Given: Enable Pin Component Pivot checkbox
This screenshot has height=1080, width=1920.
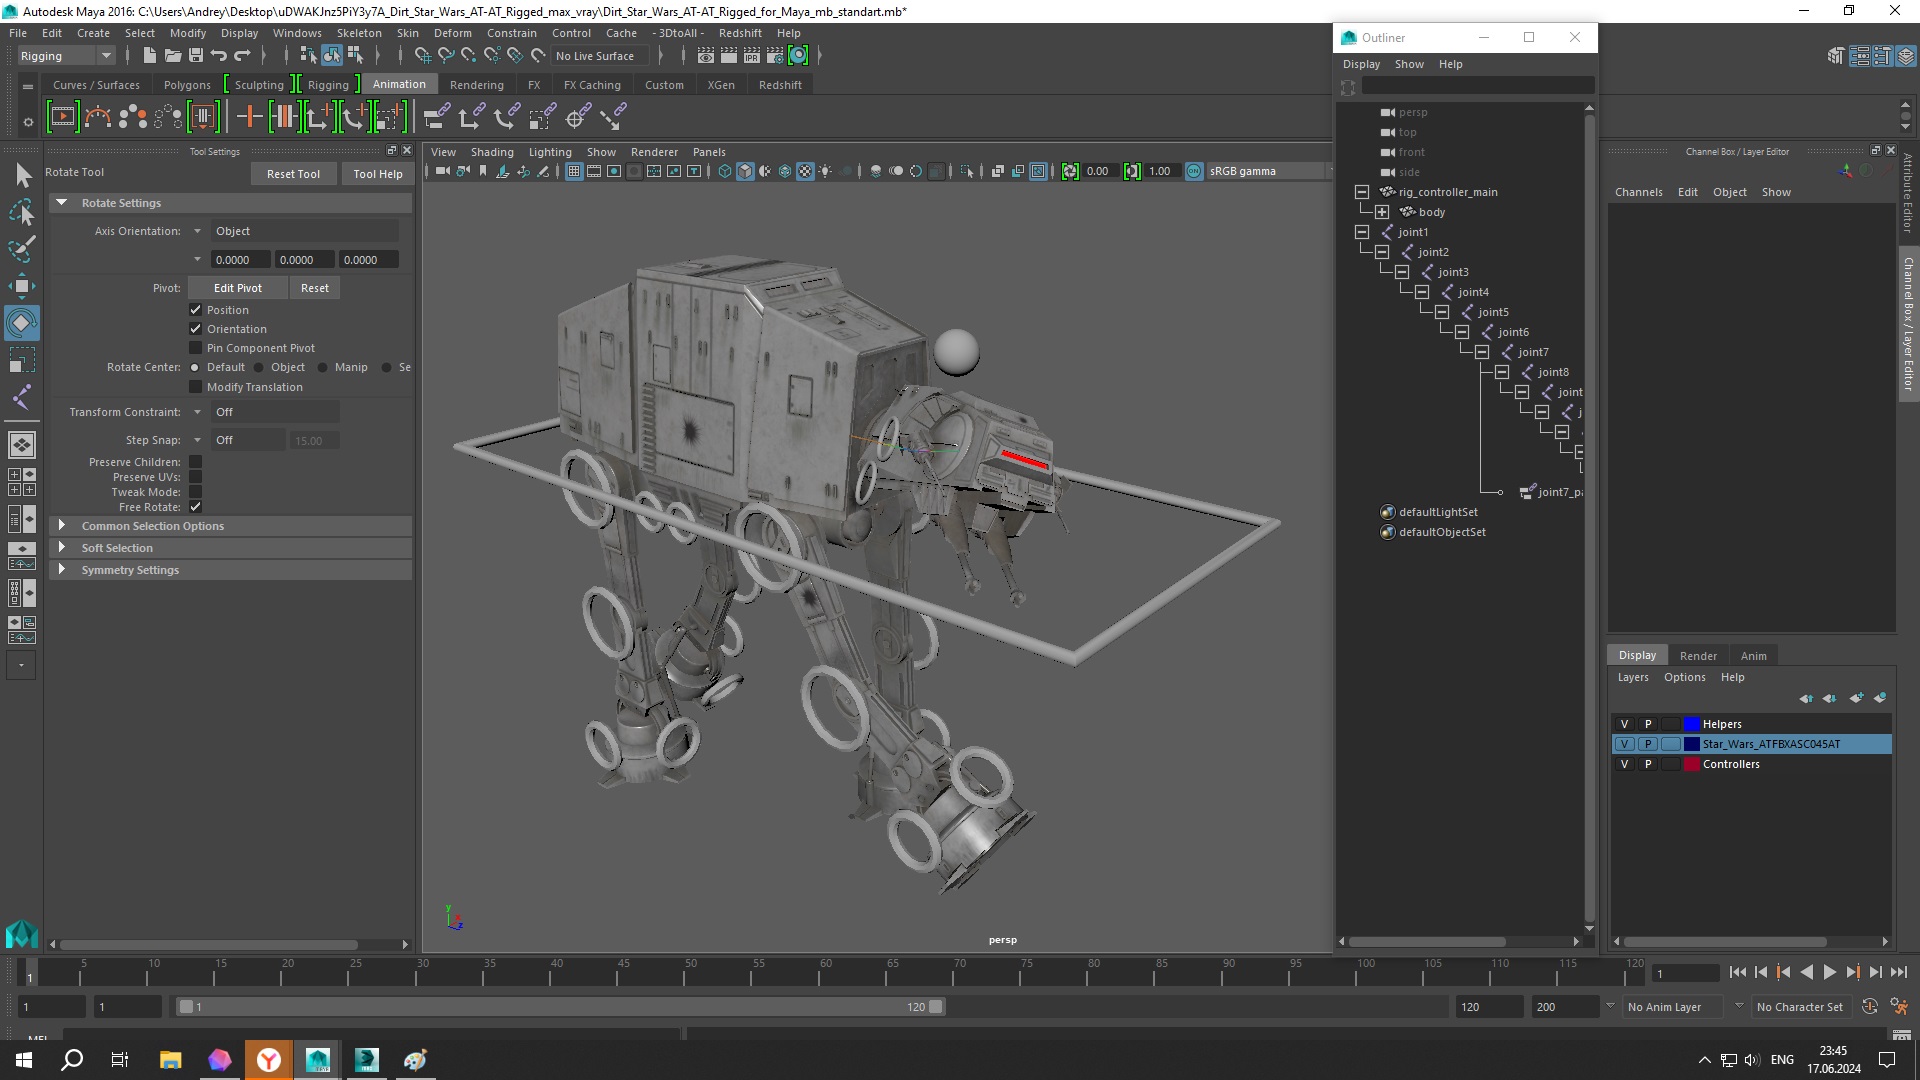Looking at the screenshot, I should pos(196,348).
